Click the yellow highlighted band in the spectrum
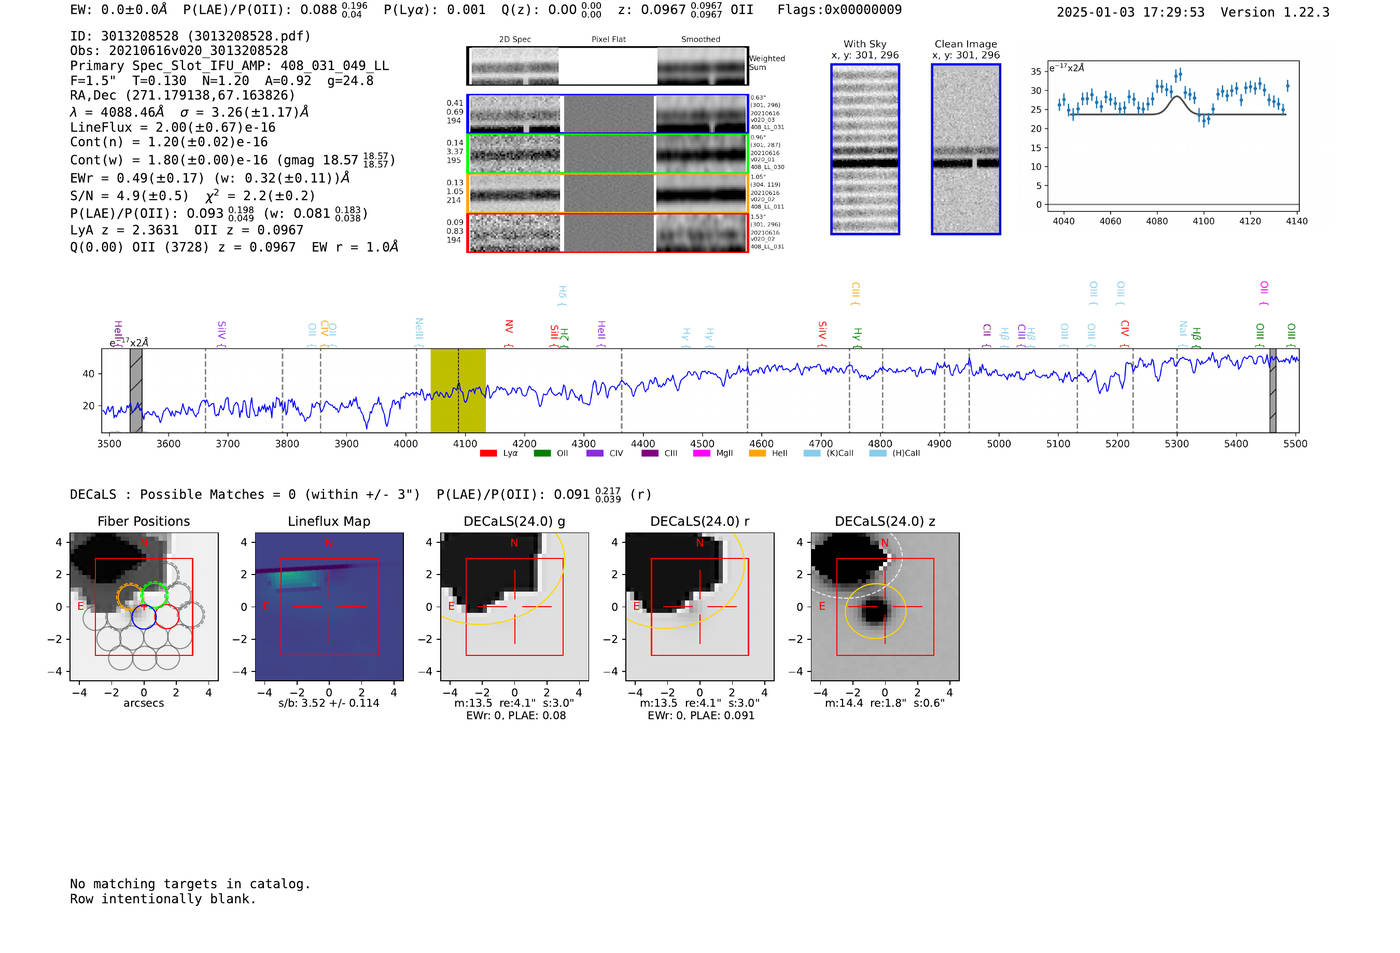The height and width of the screenshot is (953, 1400). point(458,390)
